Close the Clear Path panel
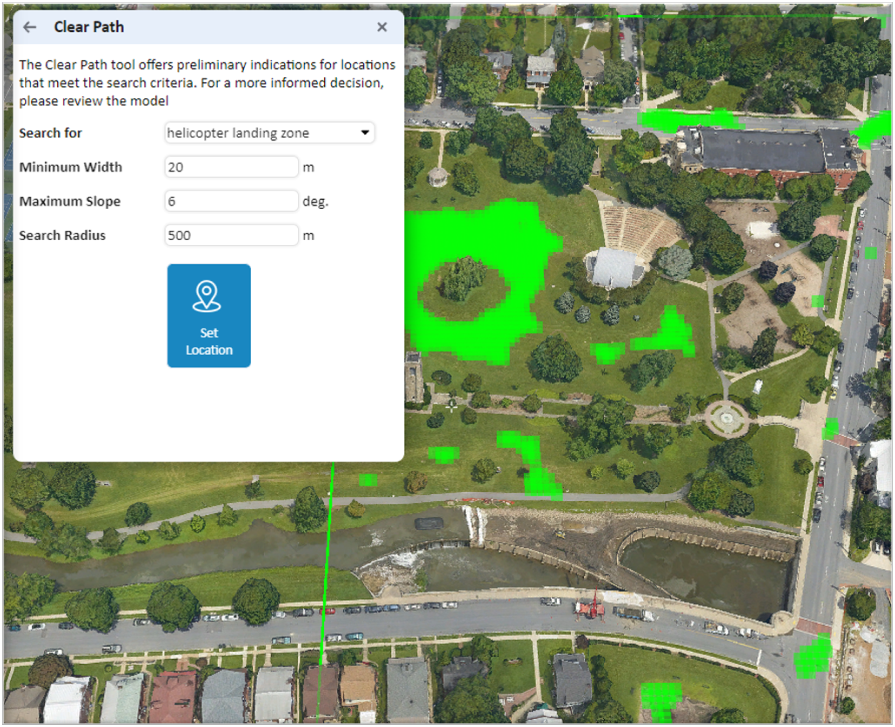The image size is (895, 727). click(382, 27)
